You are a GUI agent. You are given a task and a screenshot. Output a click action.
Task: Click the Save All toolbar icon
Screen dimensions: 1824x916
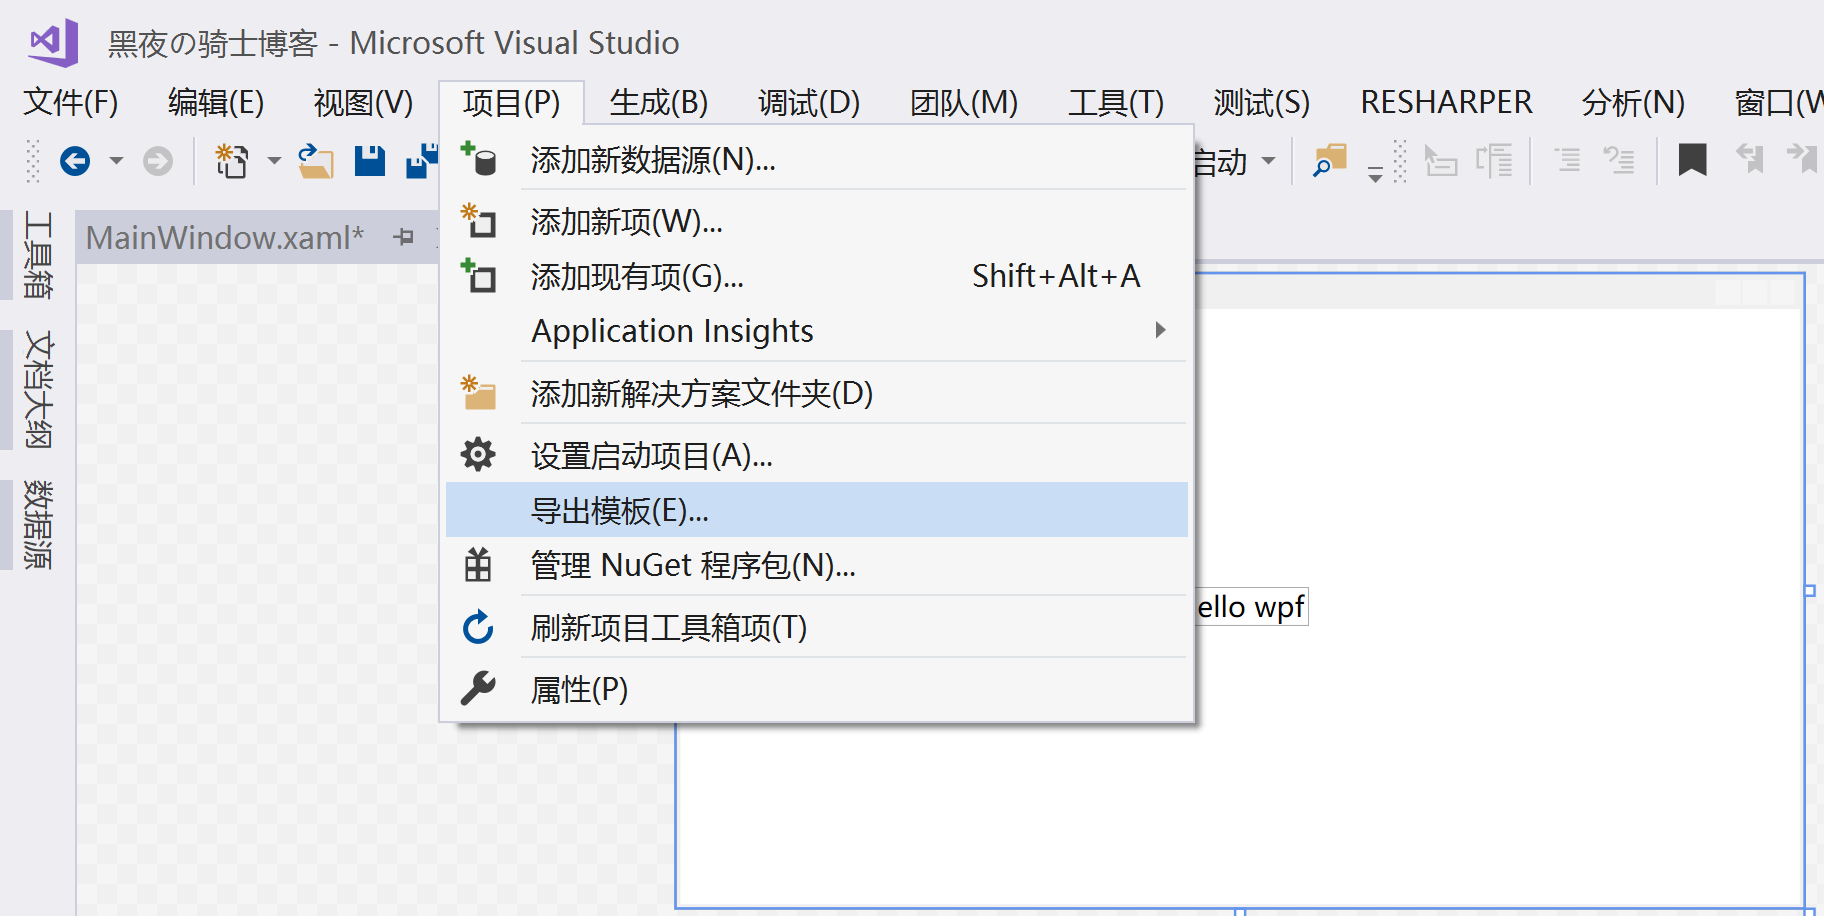click(422, 160)
